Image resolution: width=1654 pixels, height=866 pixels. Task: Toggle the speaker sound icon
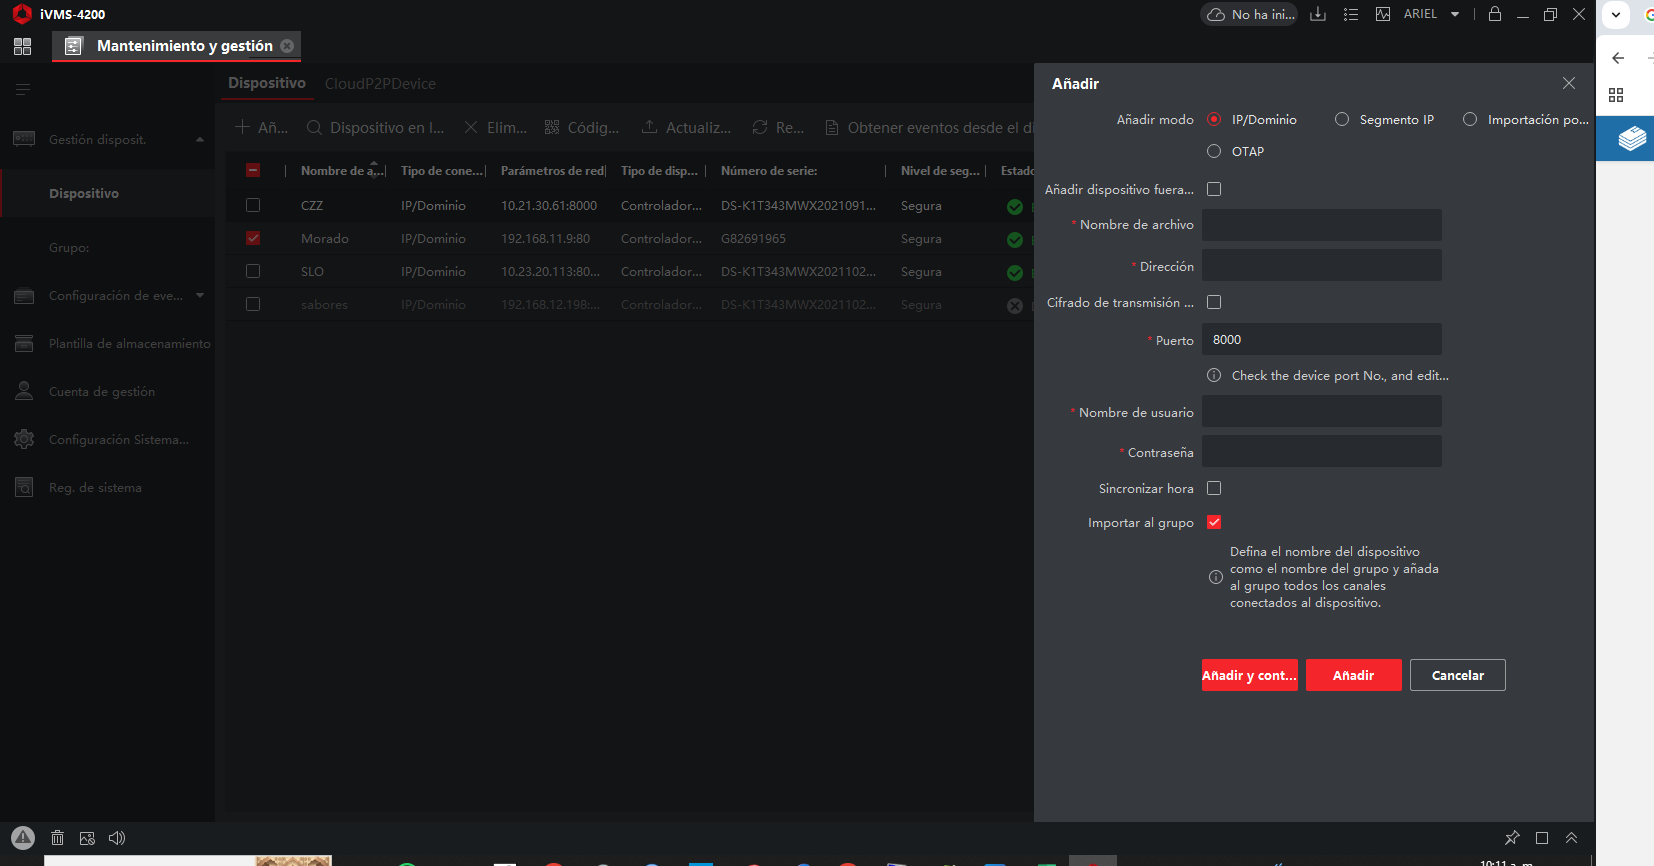click(x=117, y=838)
